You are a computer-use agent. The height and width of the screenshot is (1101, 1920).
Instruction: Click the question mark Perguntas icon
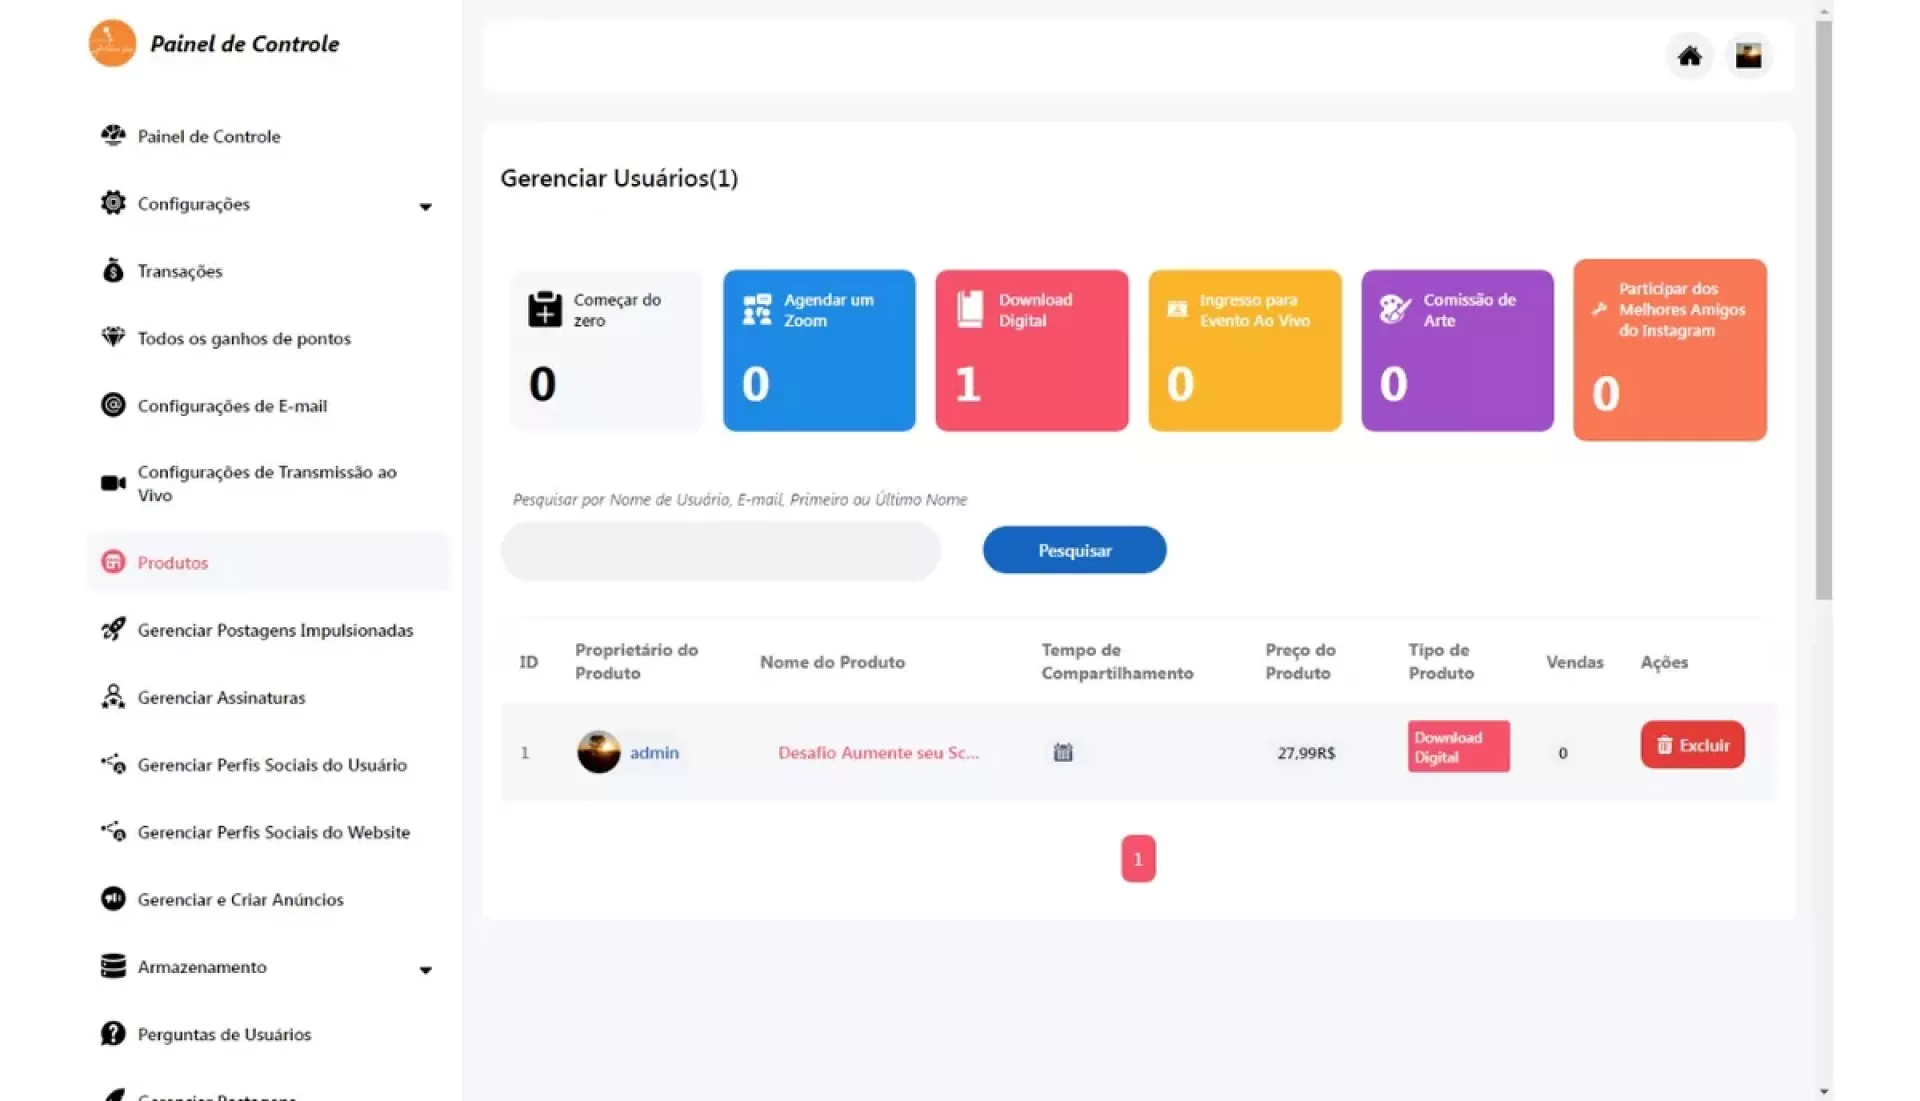pos(113,1033)
